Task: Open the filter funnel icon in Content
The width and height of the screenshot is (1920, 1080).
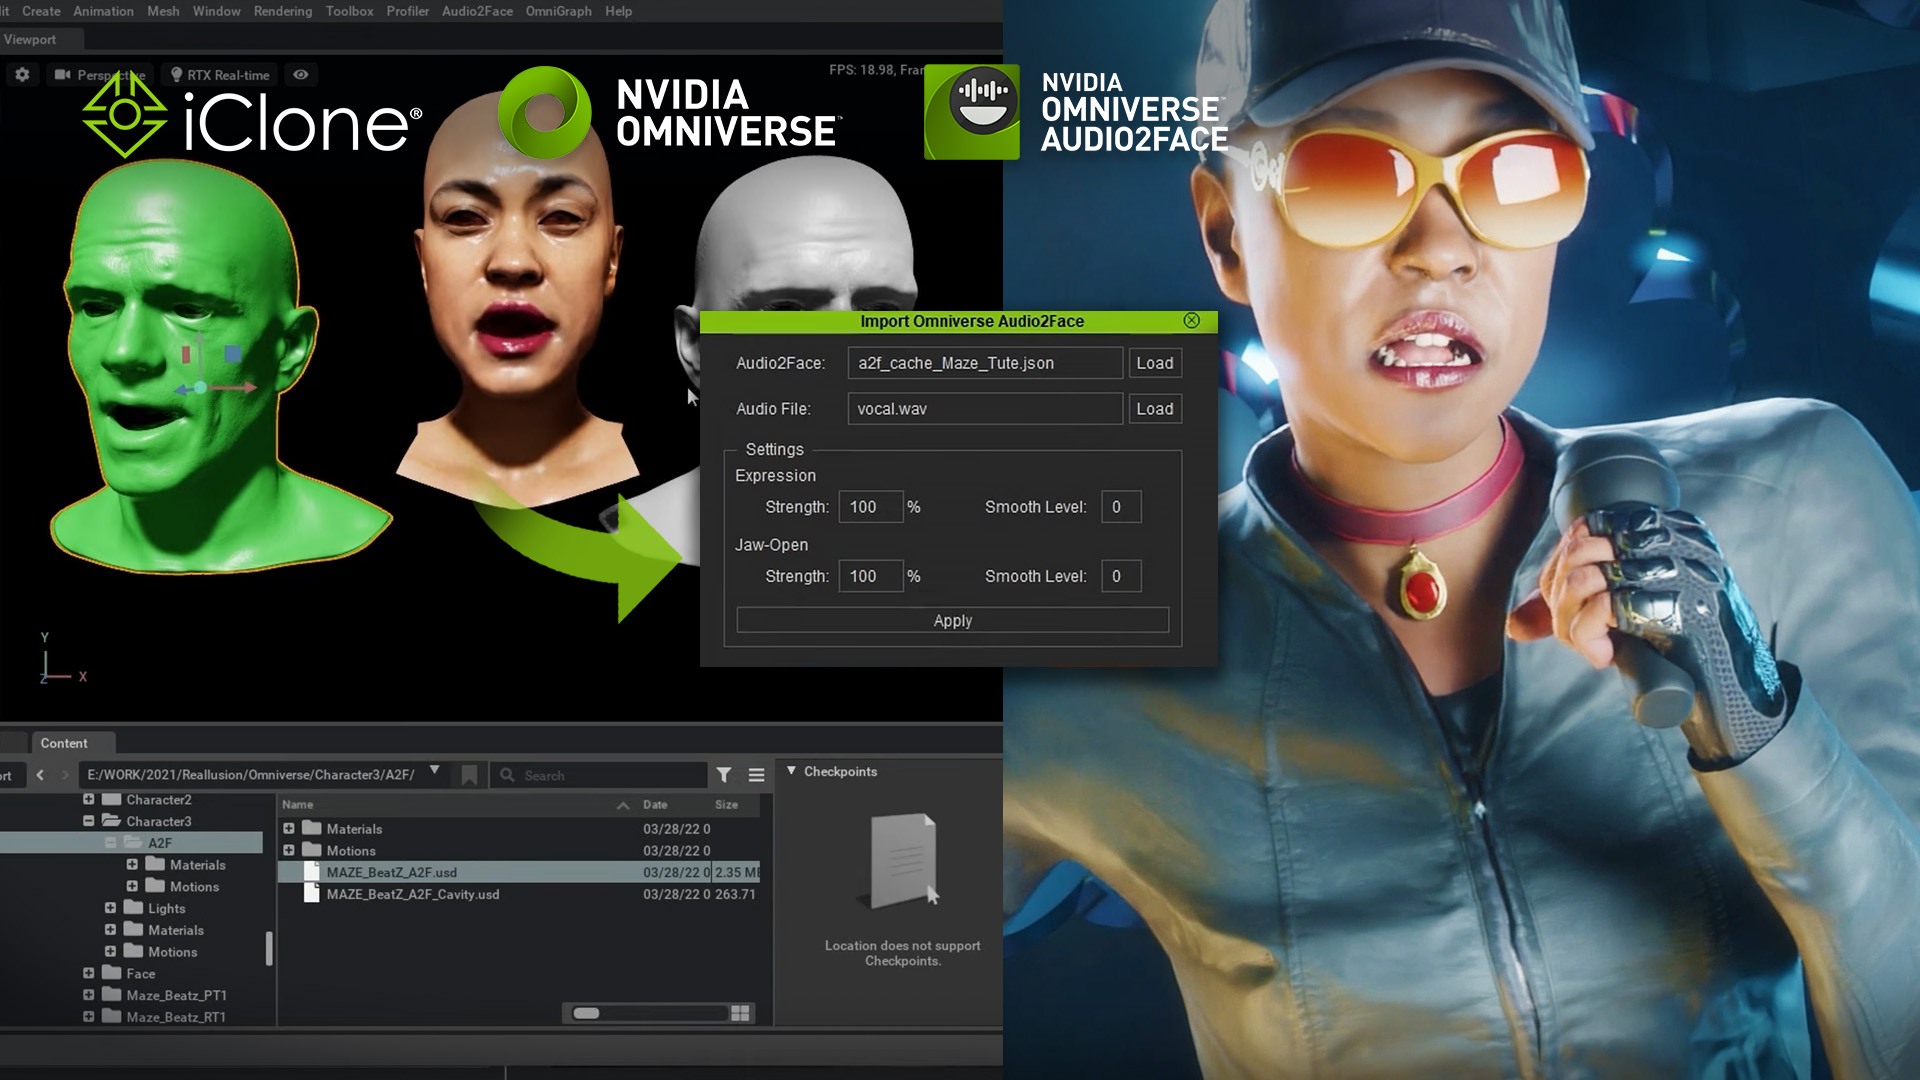Action: point(724,775)
